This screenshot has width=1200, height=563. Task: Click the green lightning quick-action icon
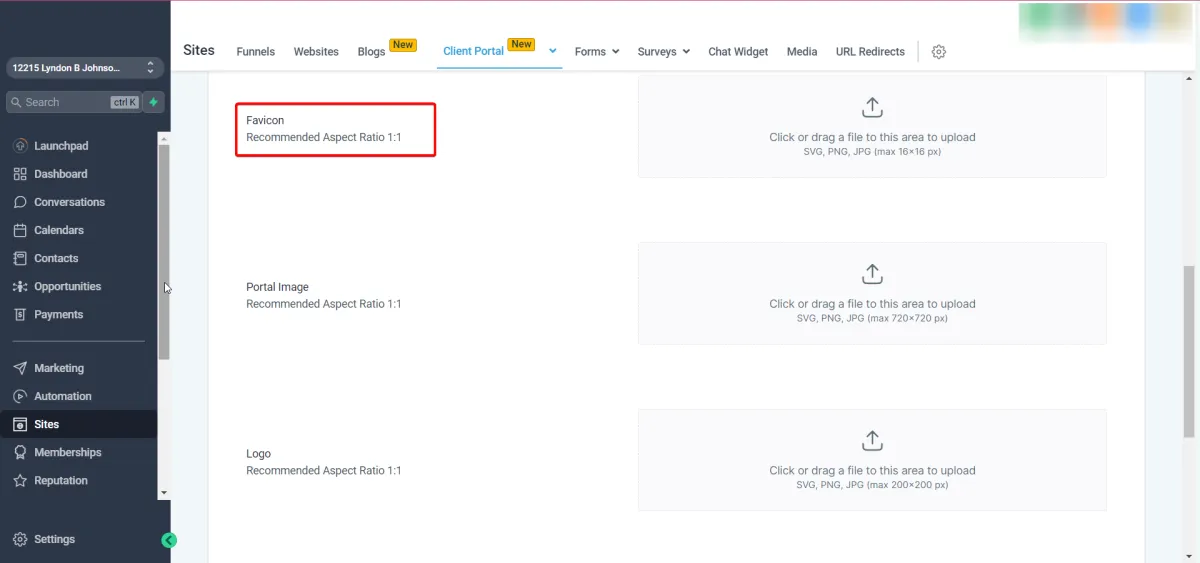point(154,102)
